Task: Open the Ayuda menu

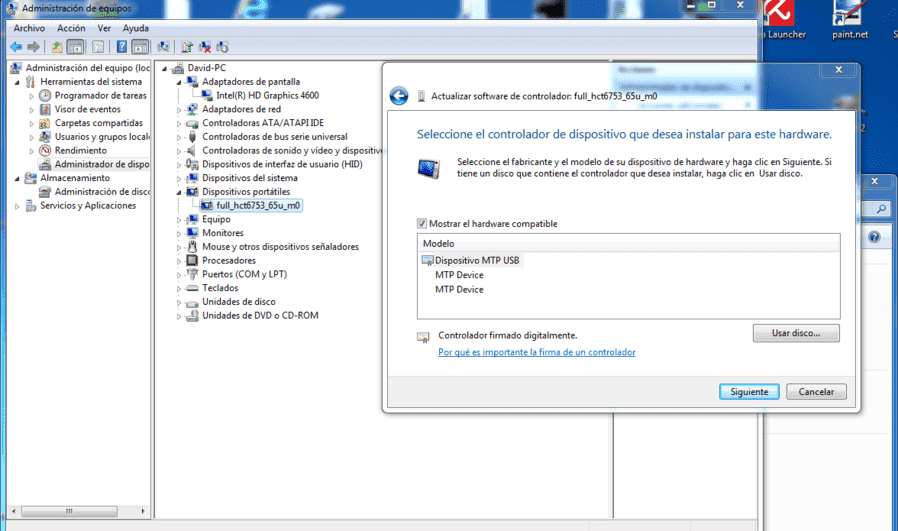Action: click(136, 28)
